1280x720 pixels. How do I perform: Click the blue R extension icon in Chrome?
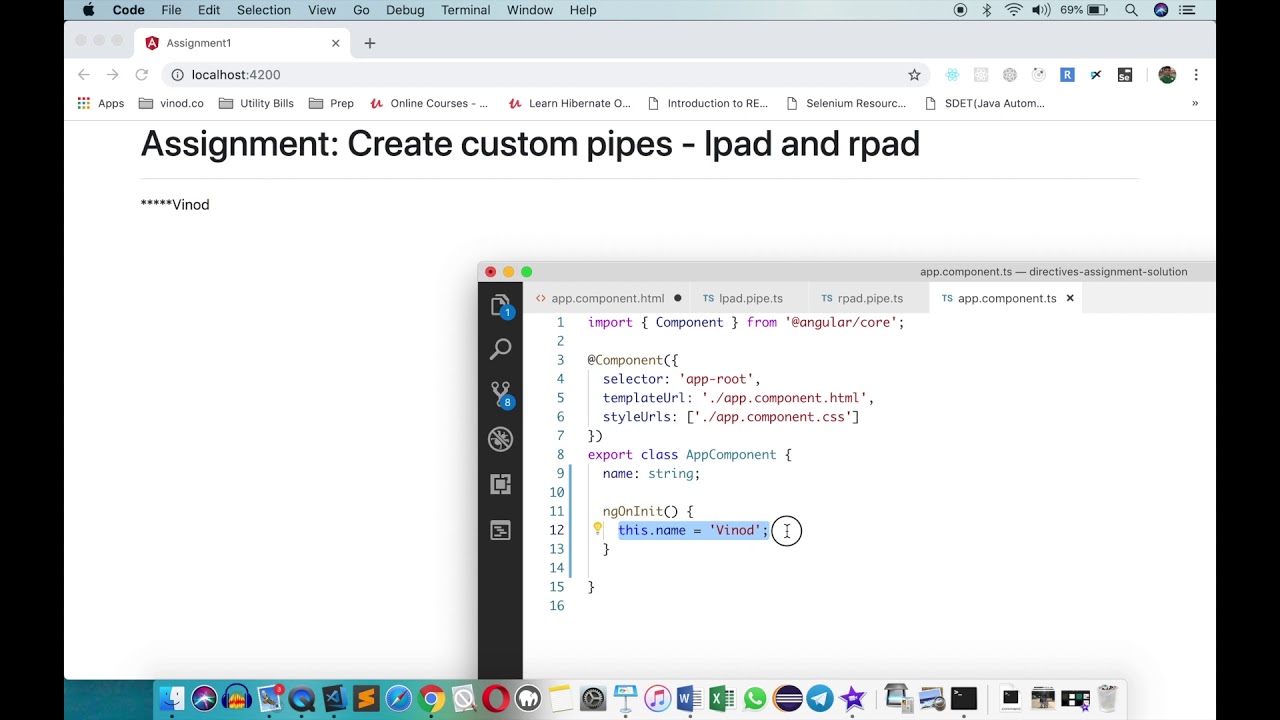[x=1067, y=75]
